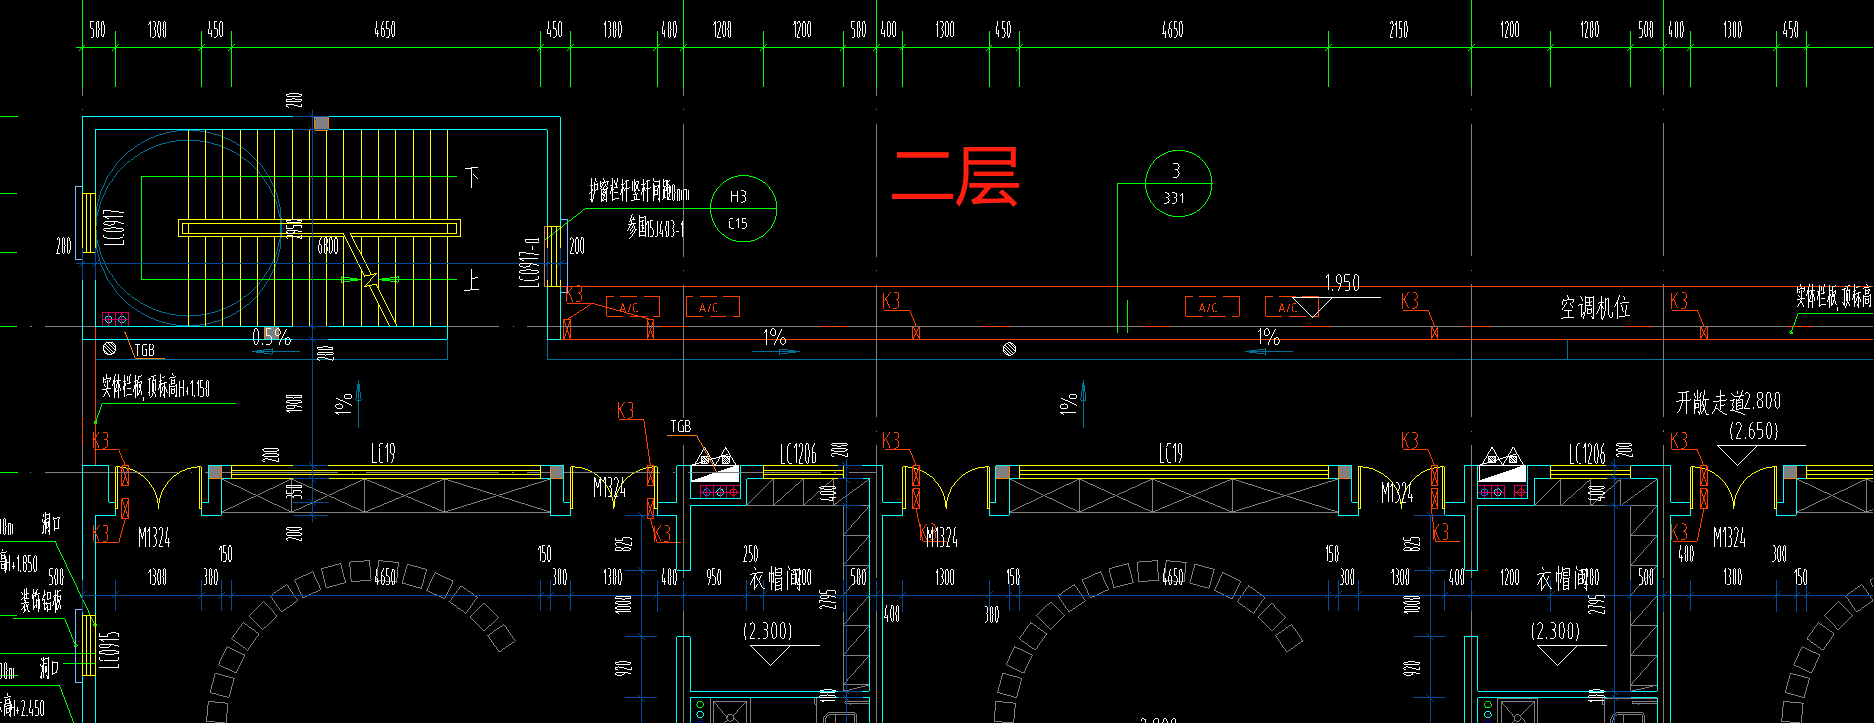
Task: Select the 2150 dimension in top row
Action: pos(1398,30)
